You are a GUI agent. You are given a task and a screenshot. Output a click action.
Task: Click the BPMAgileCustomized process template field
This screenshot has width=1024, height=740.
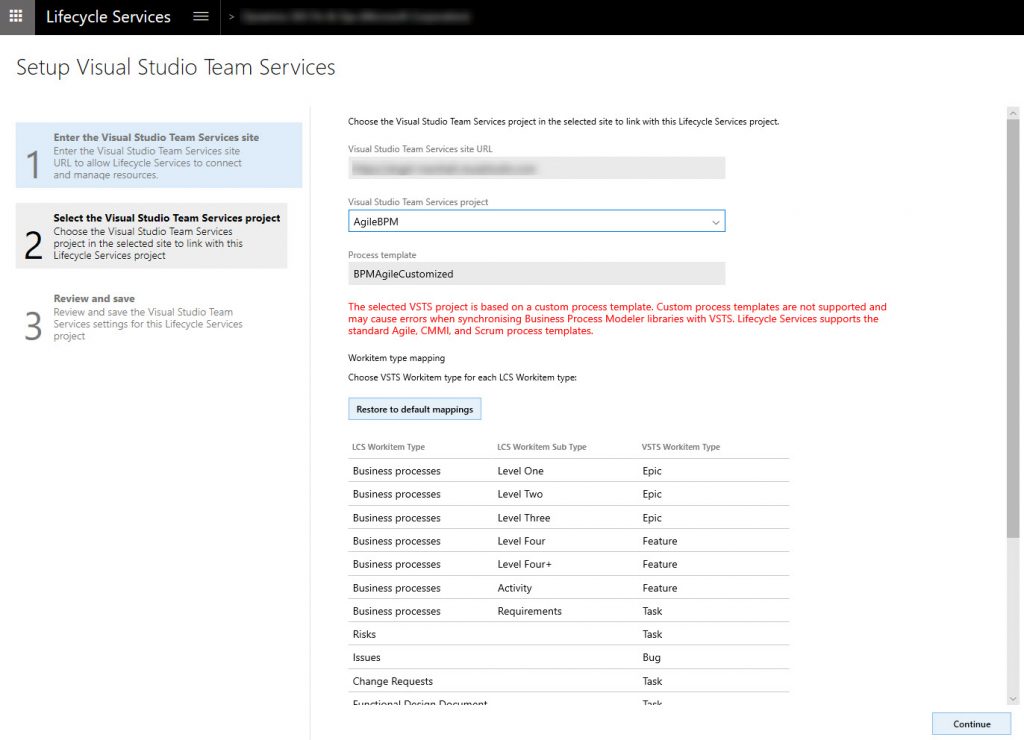click(x=536, y=272)
